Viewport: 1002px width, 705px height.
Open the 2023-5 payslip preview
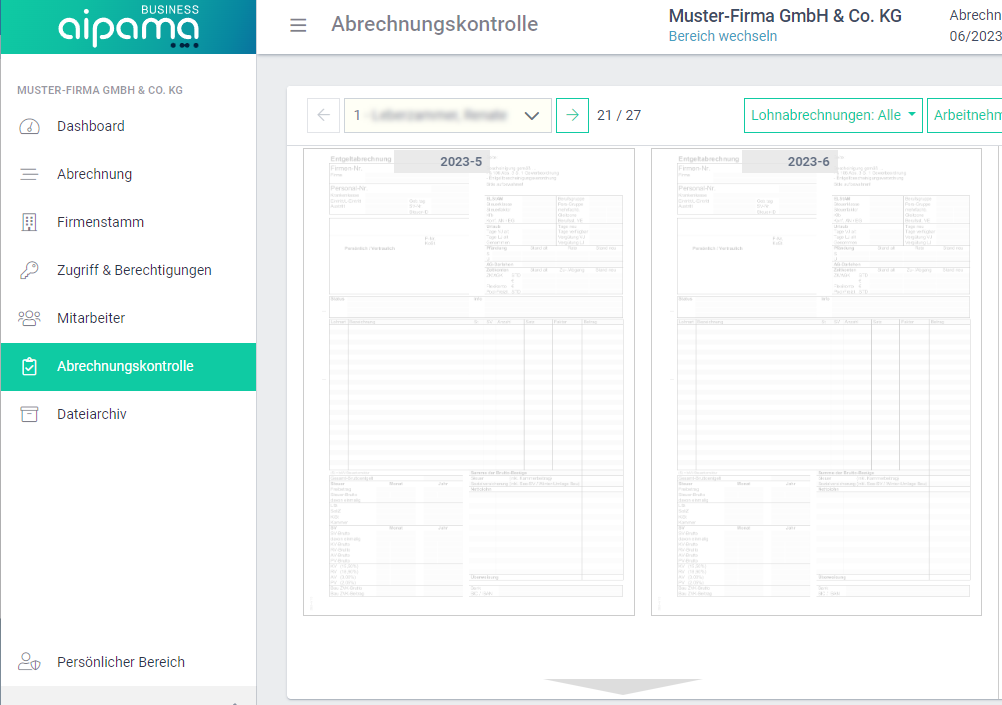click(469, 382)
